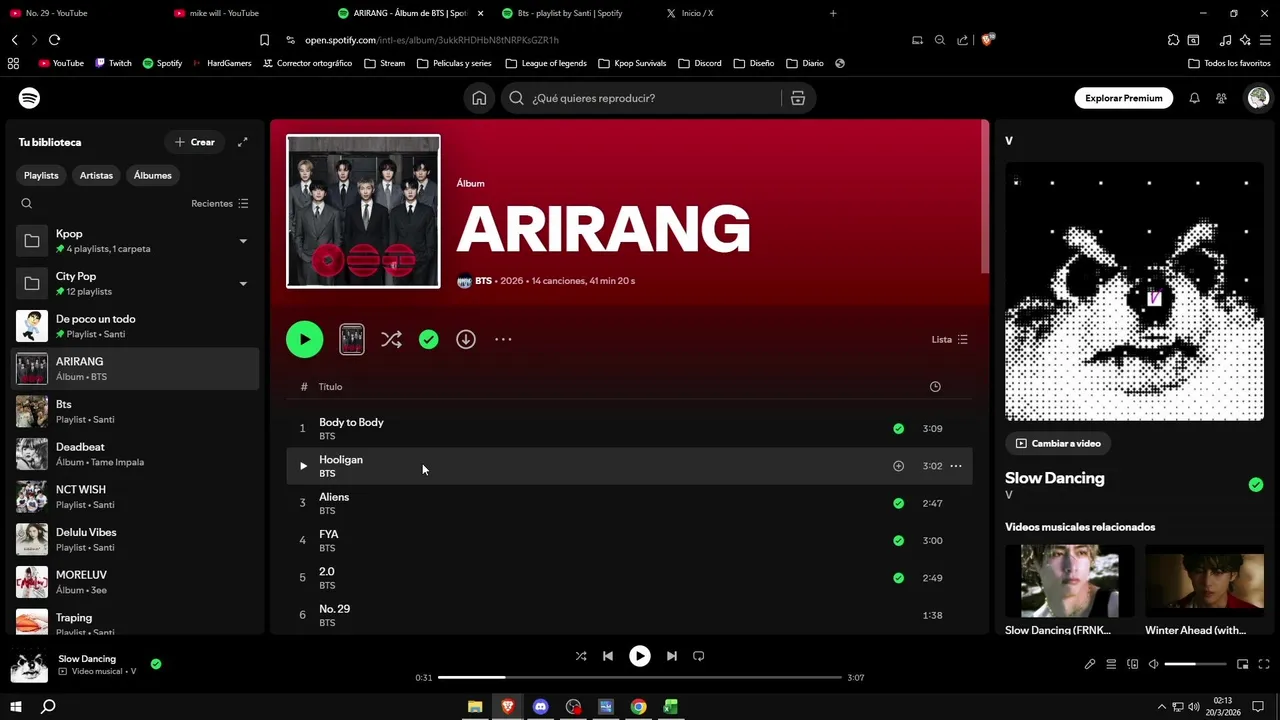This screenshot has width=1280, height=720.
Task: Play the Hooligan track
Action: pyautogui.click(x=303, y=466)
